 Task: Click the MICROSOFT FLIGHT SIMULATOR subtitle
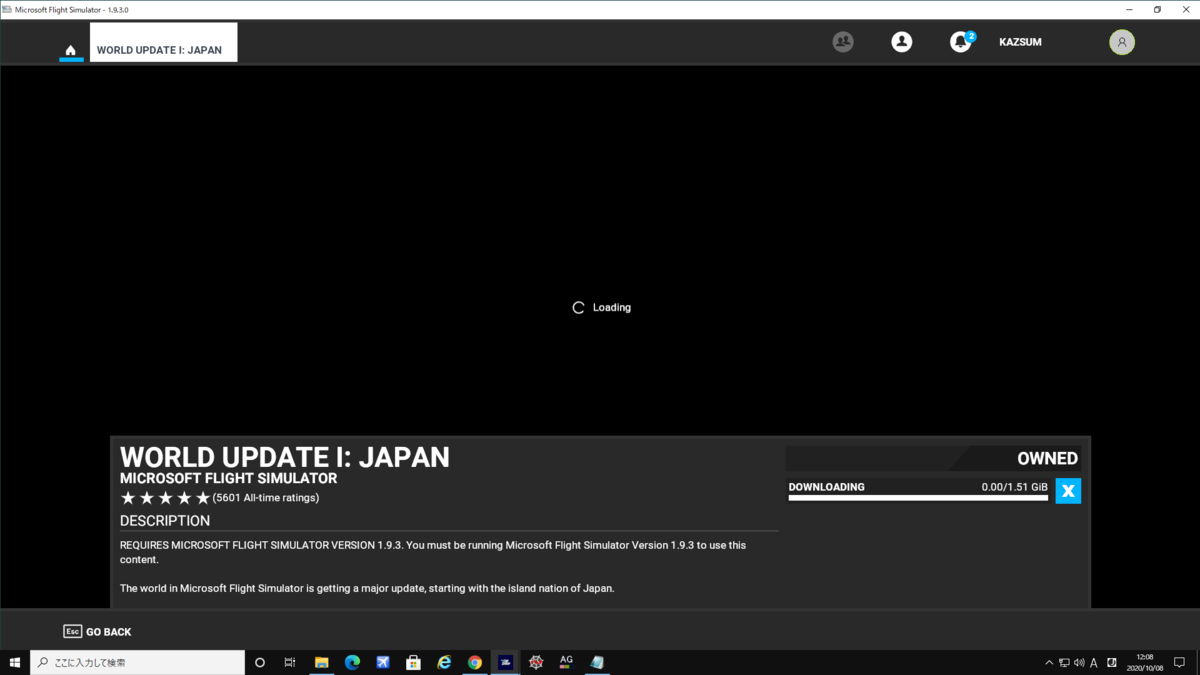pos(228,479)
